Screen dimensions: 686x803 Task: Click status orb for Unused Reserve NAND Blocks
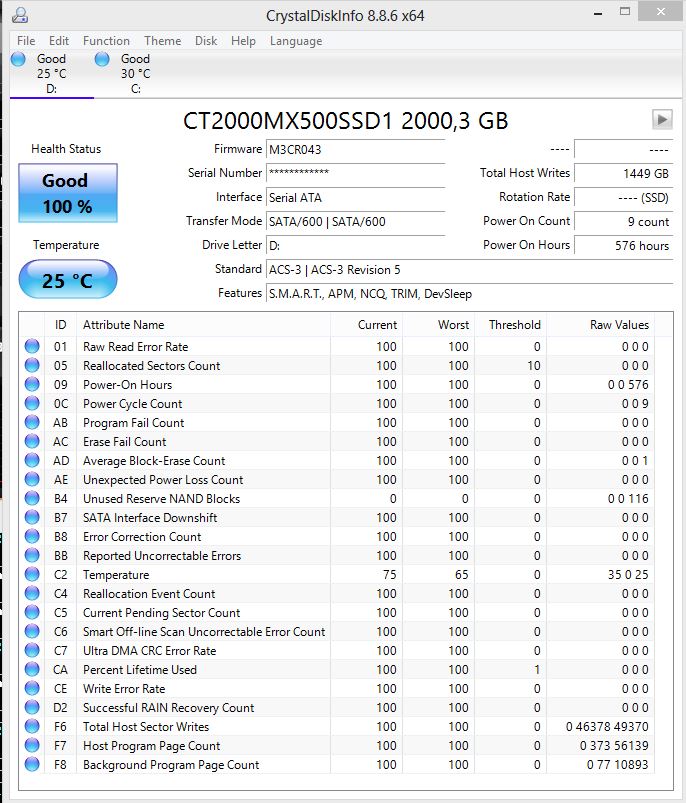click(x=32, y=498)
